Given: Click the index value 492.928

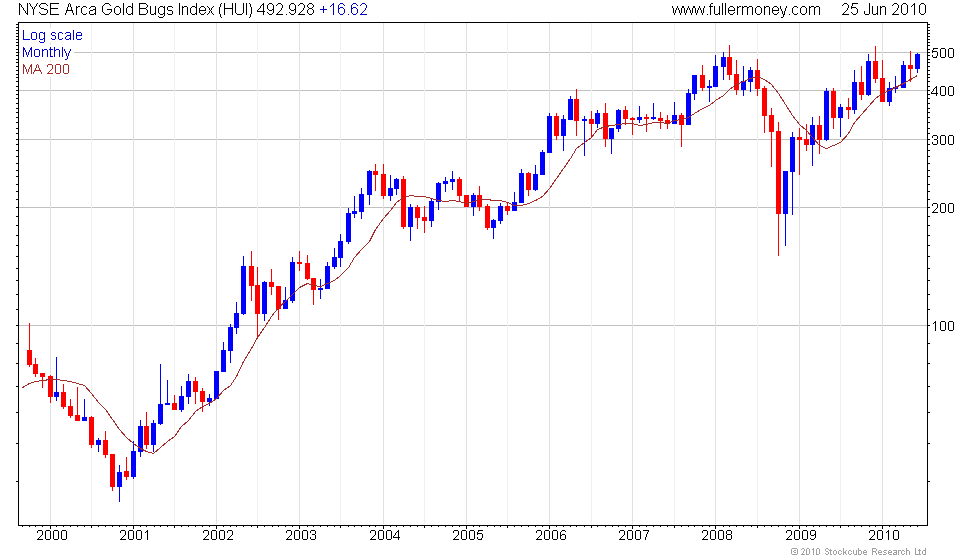Looking at the screenshot, I should point(286,9).
